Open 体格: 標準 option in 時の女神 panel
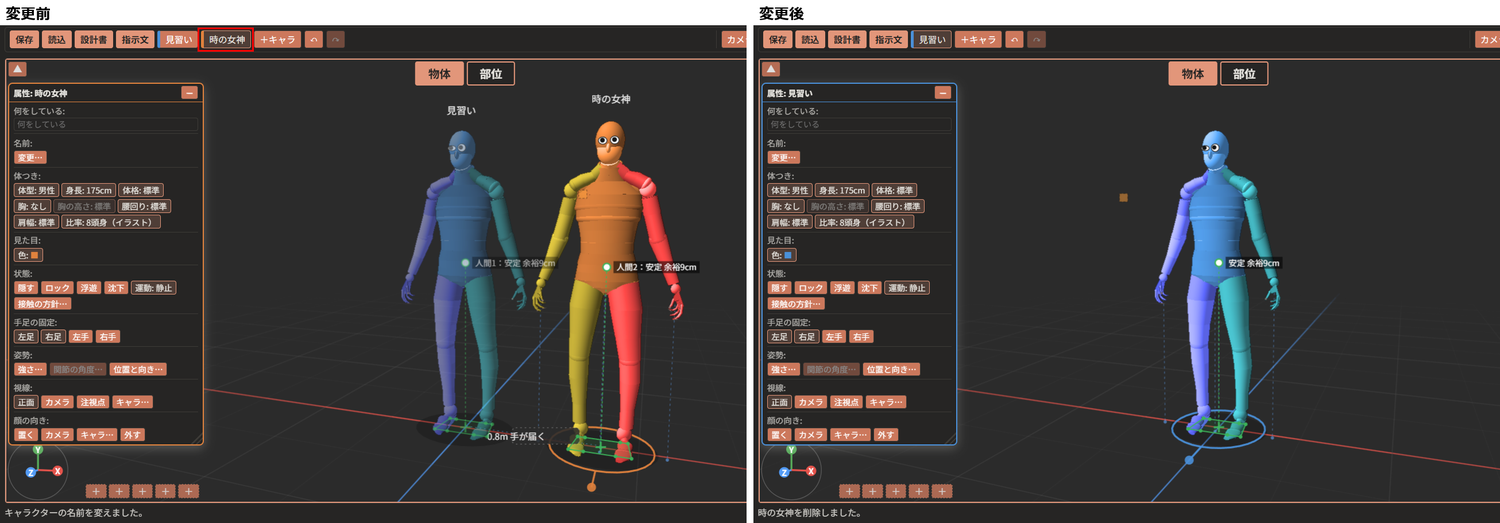Viewport: 1500px width, 523px height. pos(142,190)
